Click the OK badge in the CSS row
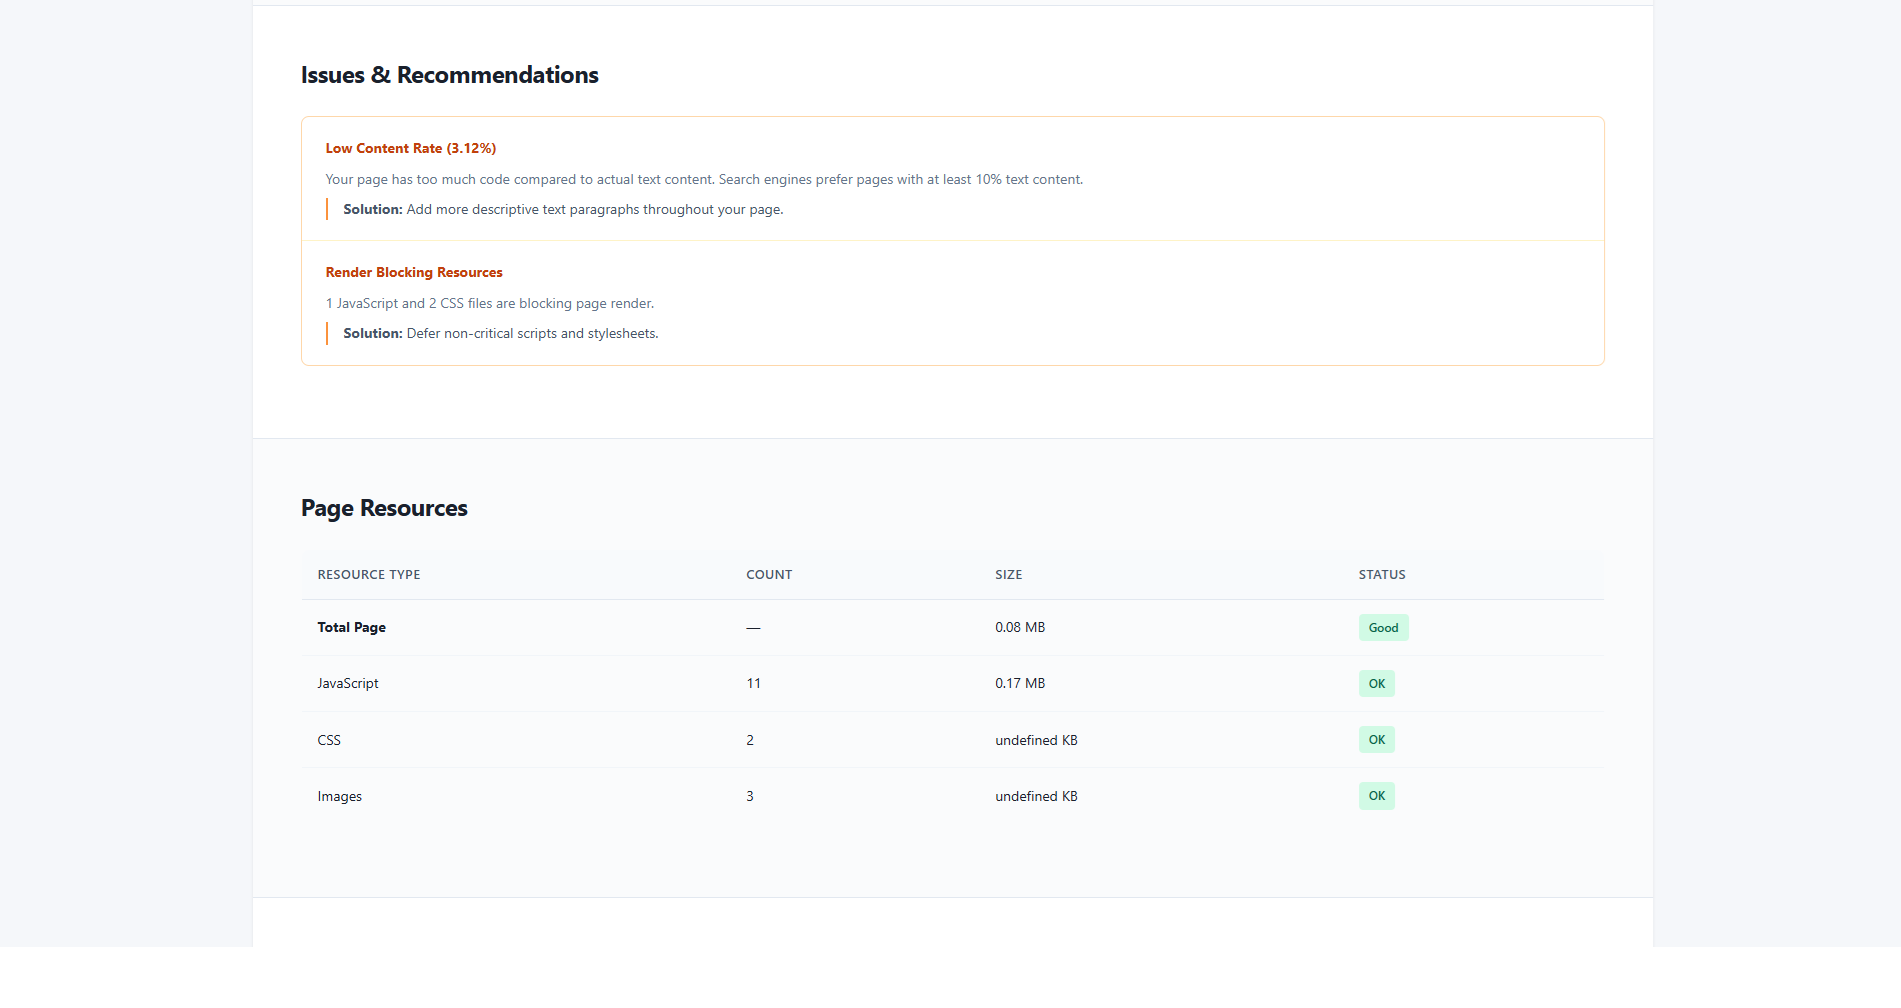 1376,740
